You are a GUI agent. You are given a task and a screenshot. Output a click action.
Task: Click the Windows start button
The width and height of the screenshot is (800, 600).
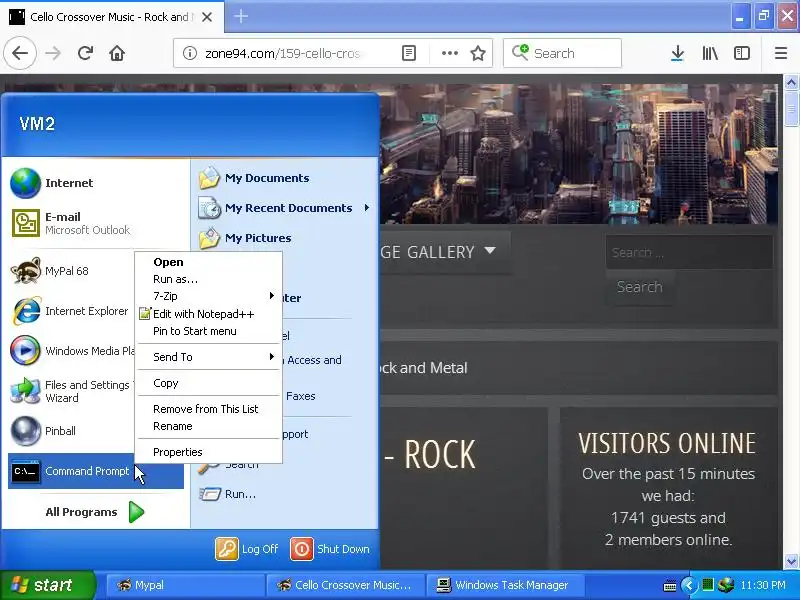tap(47, 585)
